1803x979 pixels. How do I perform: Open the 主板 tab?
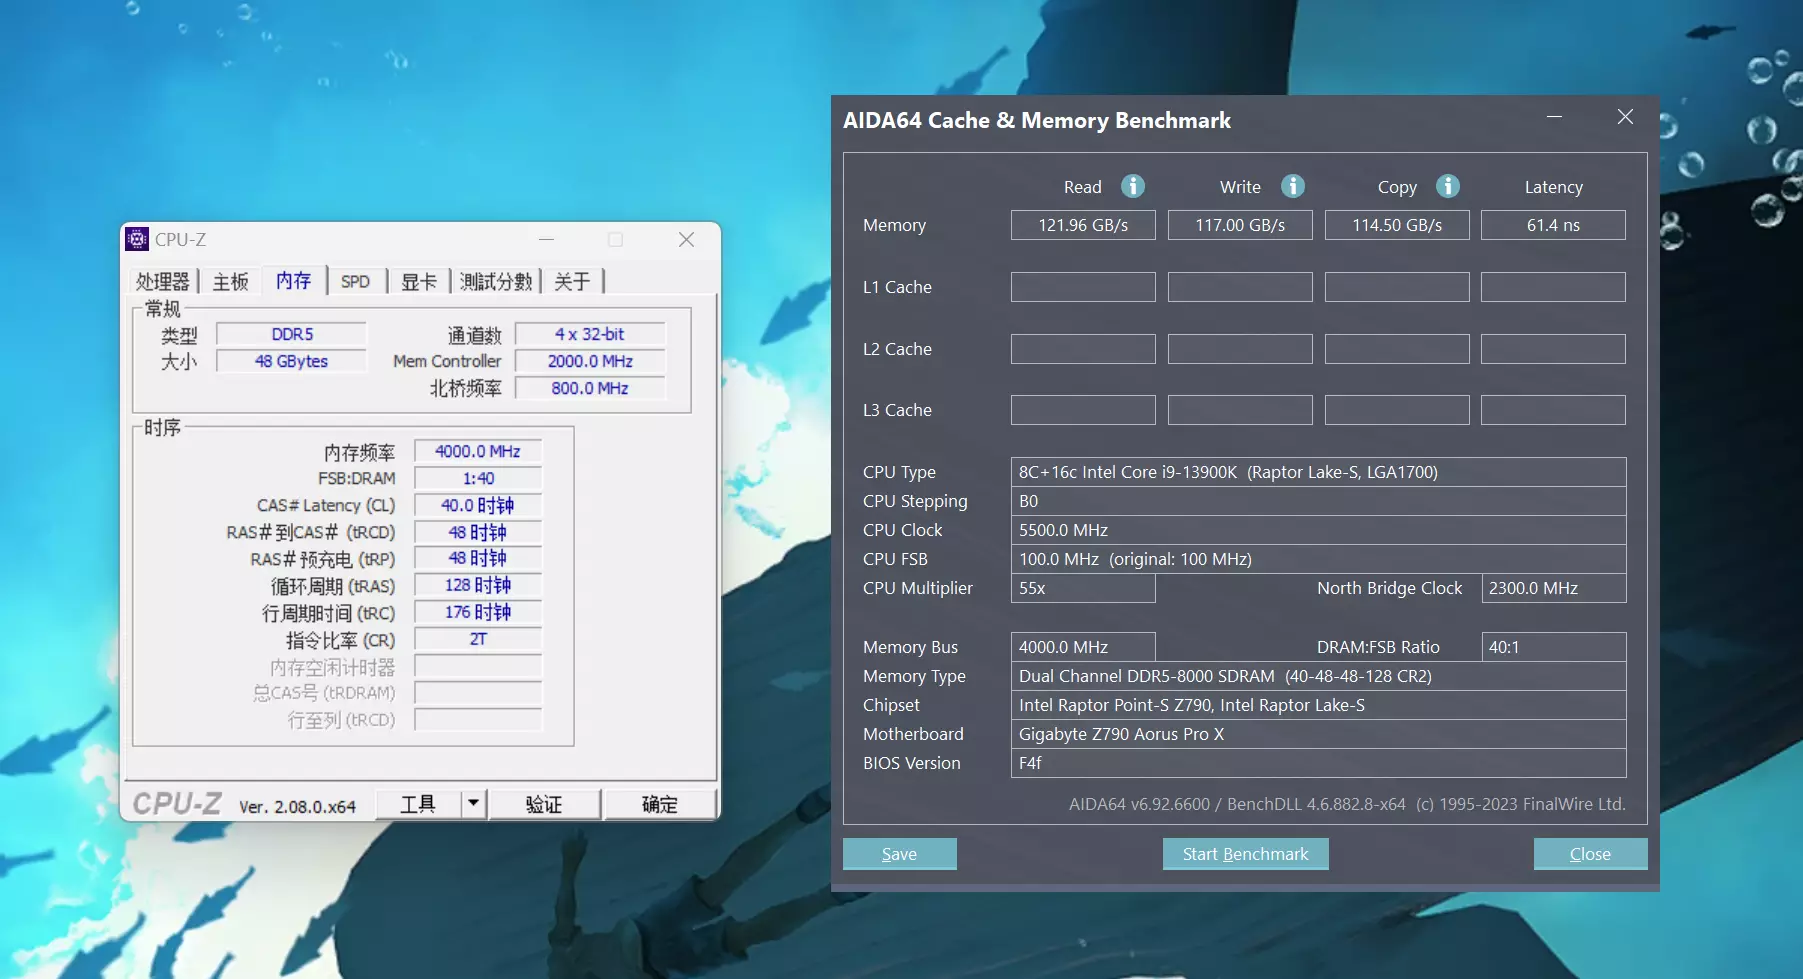click(x=230, y=282)
